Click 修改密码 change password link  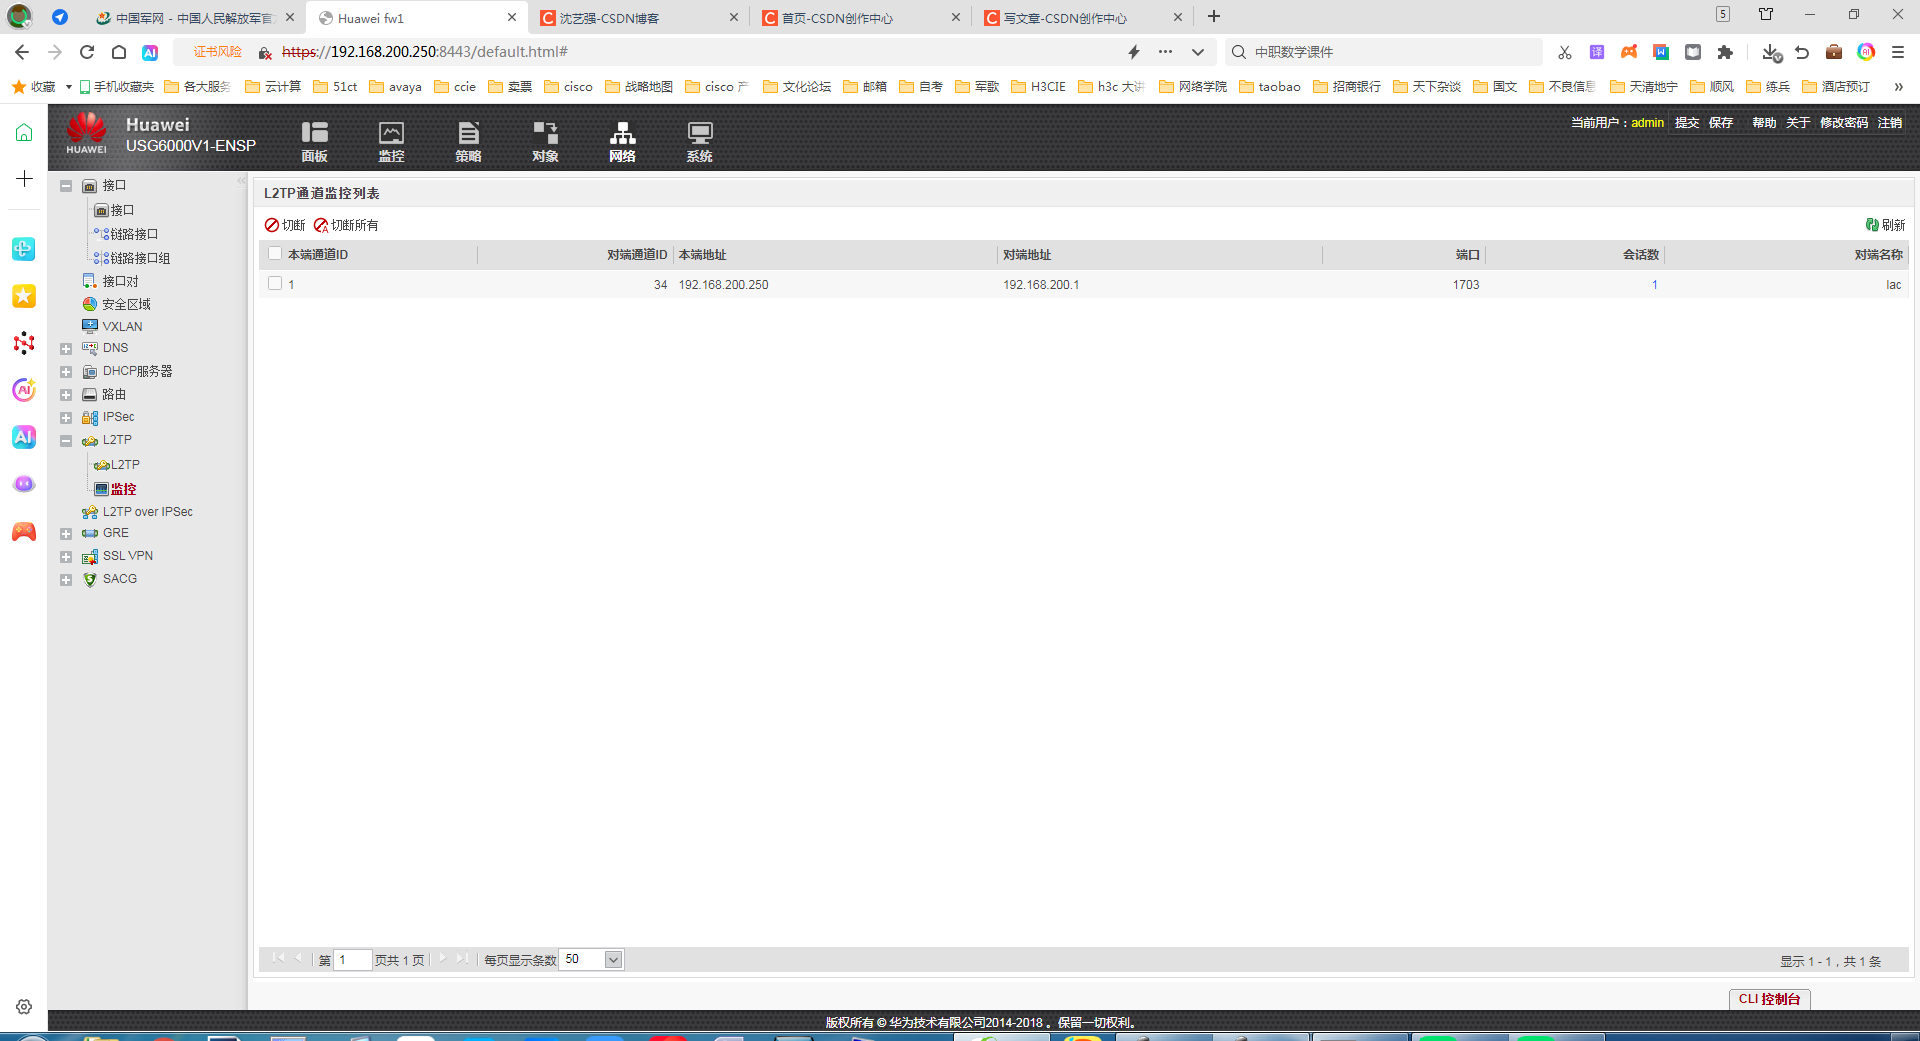(1844, 123)
